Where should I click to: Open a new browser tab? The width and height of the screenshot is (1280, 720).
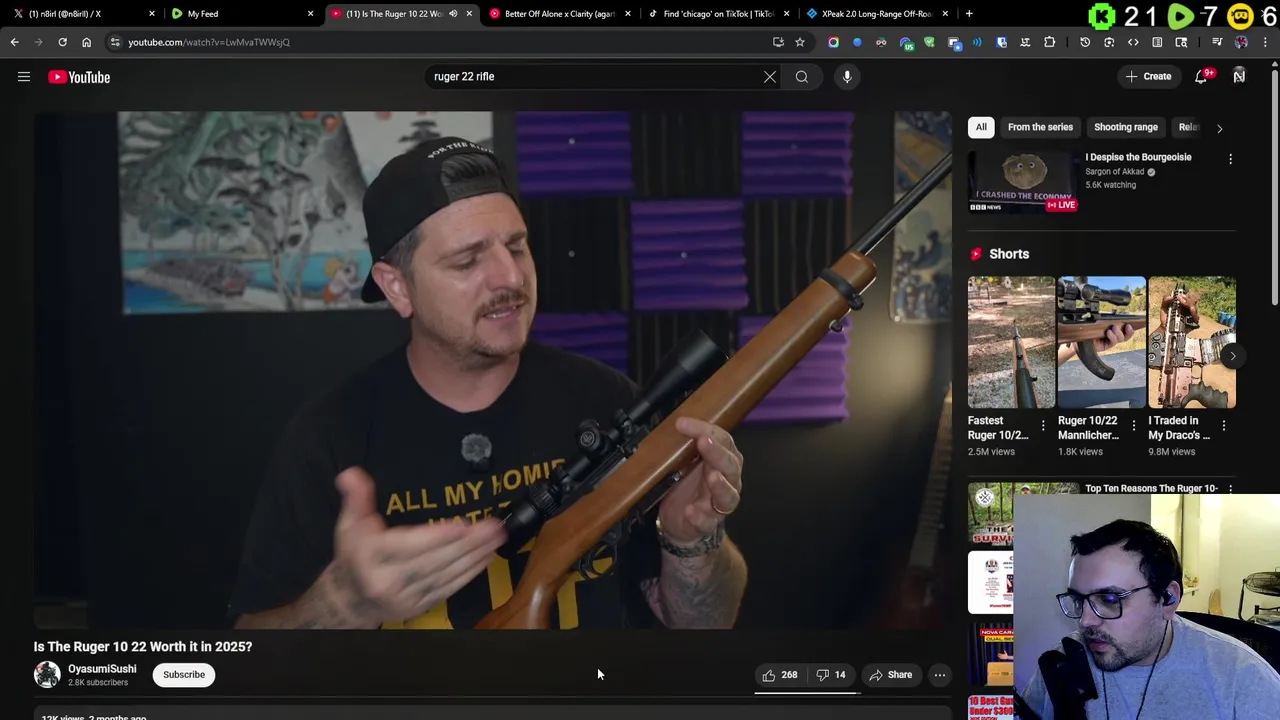(x=969, y=14)
